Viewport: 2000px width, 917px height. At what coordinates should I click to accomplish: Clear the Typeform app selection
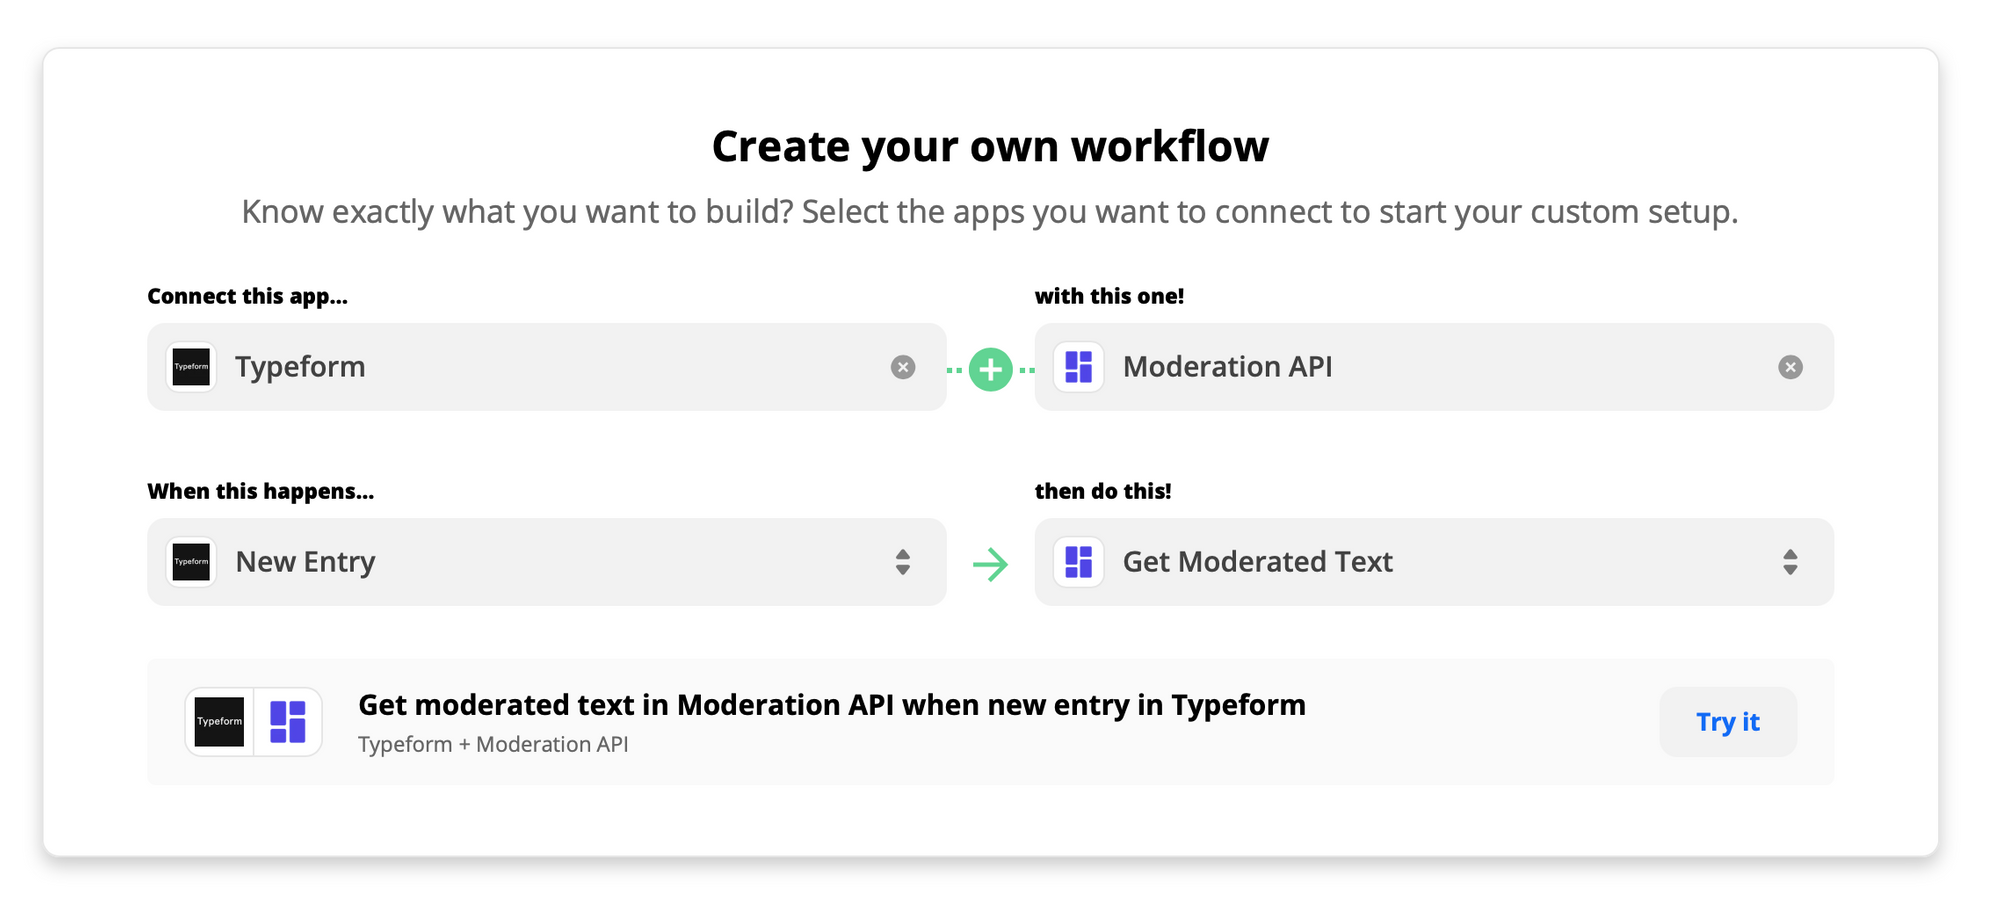coord(902,367)
